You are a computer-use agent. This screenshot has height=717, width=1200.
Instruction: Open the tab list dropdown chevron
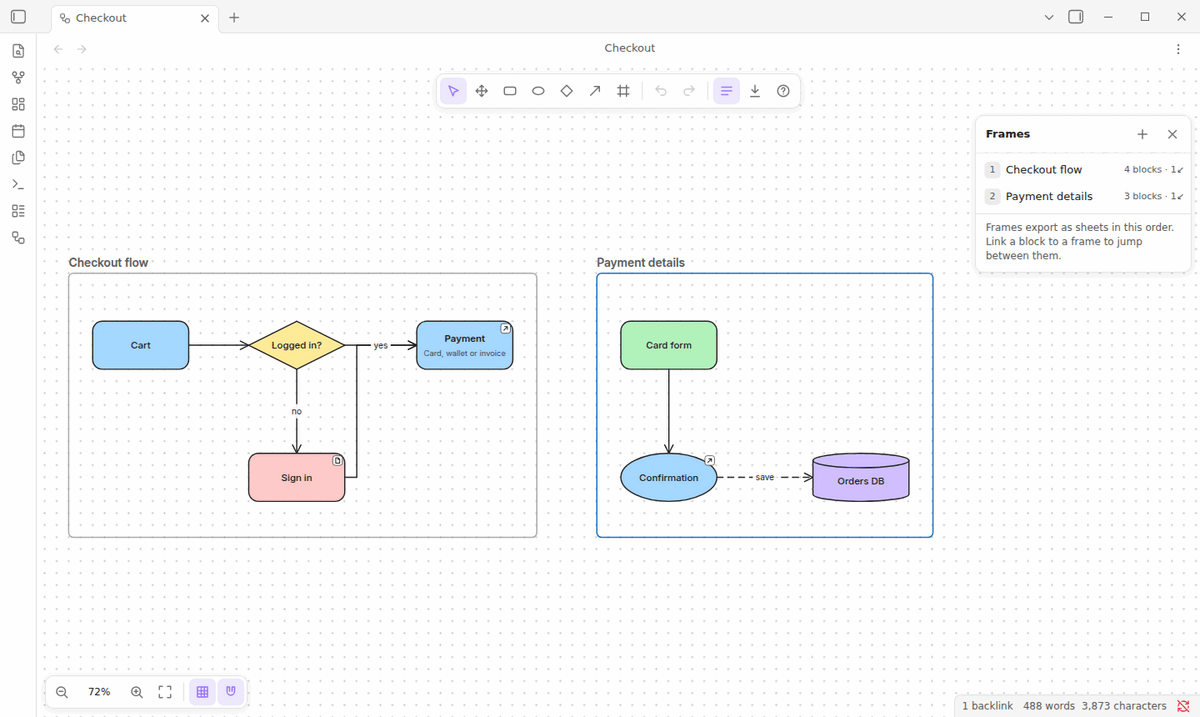pos(1048,17)
